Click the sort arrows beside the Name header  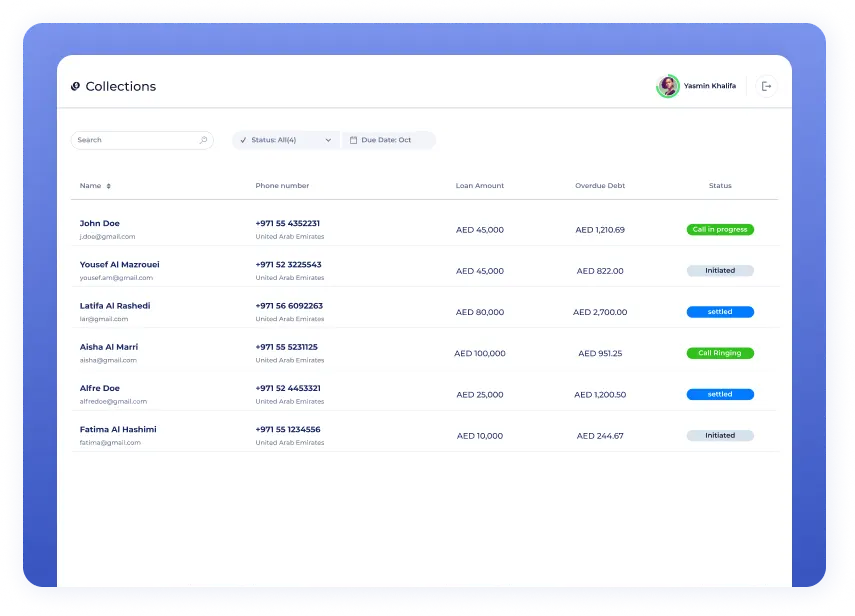pos(109,185)
